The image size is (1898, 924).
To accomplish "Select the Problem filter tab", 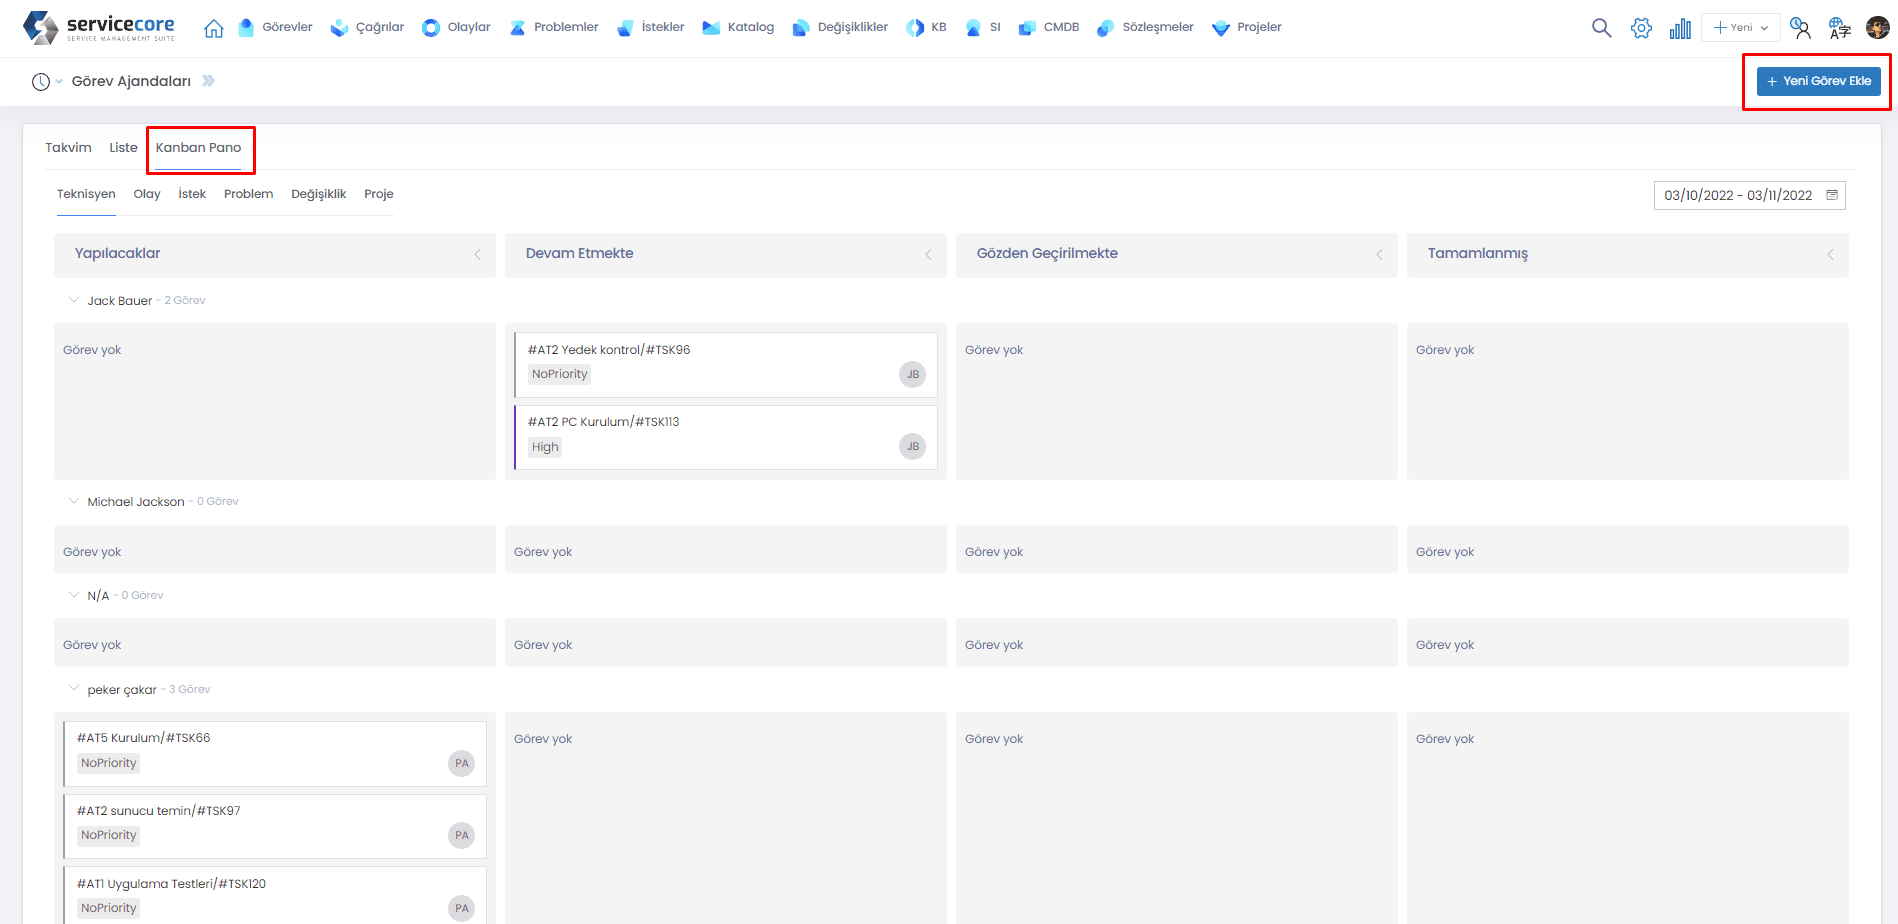I will click(x=248, y=194).
